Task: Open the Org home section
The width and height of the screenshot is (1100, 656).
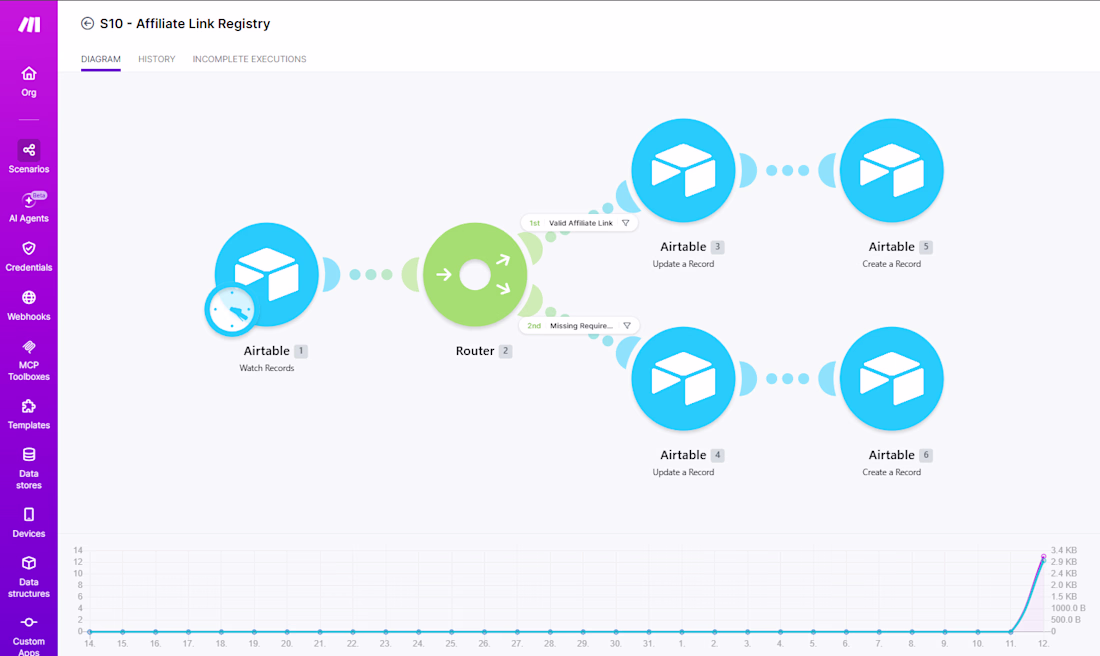Action: [29, 81]
